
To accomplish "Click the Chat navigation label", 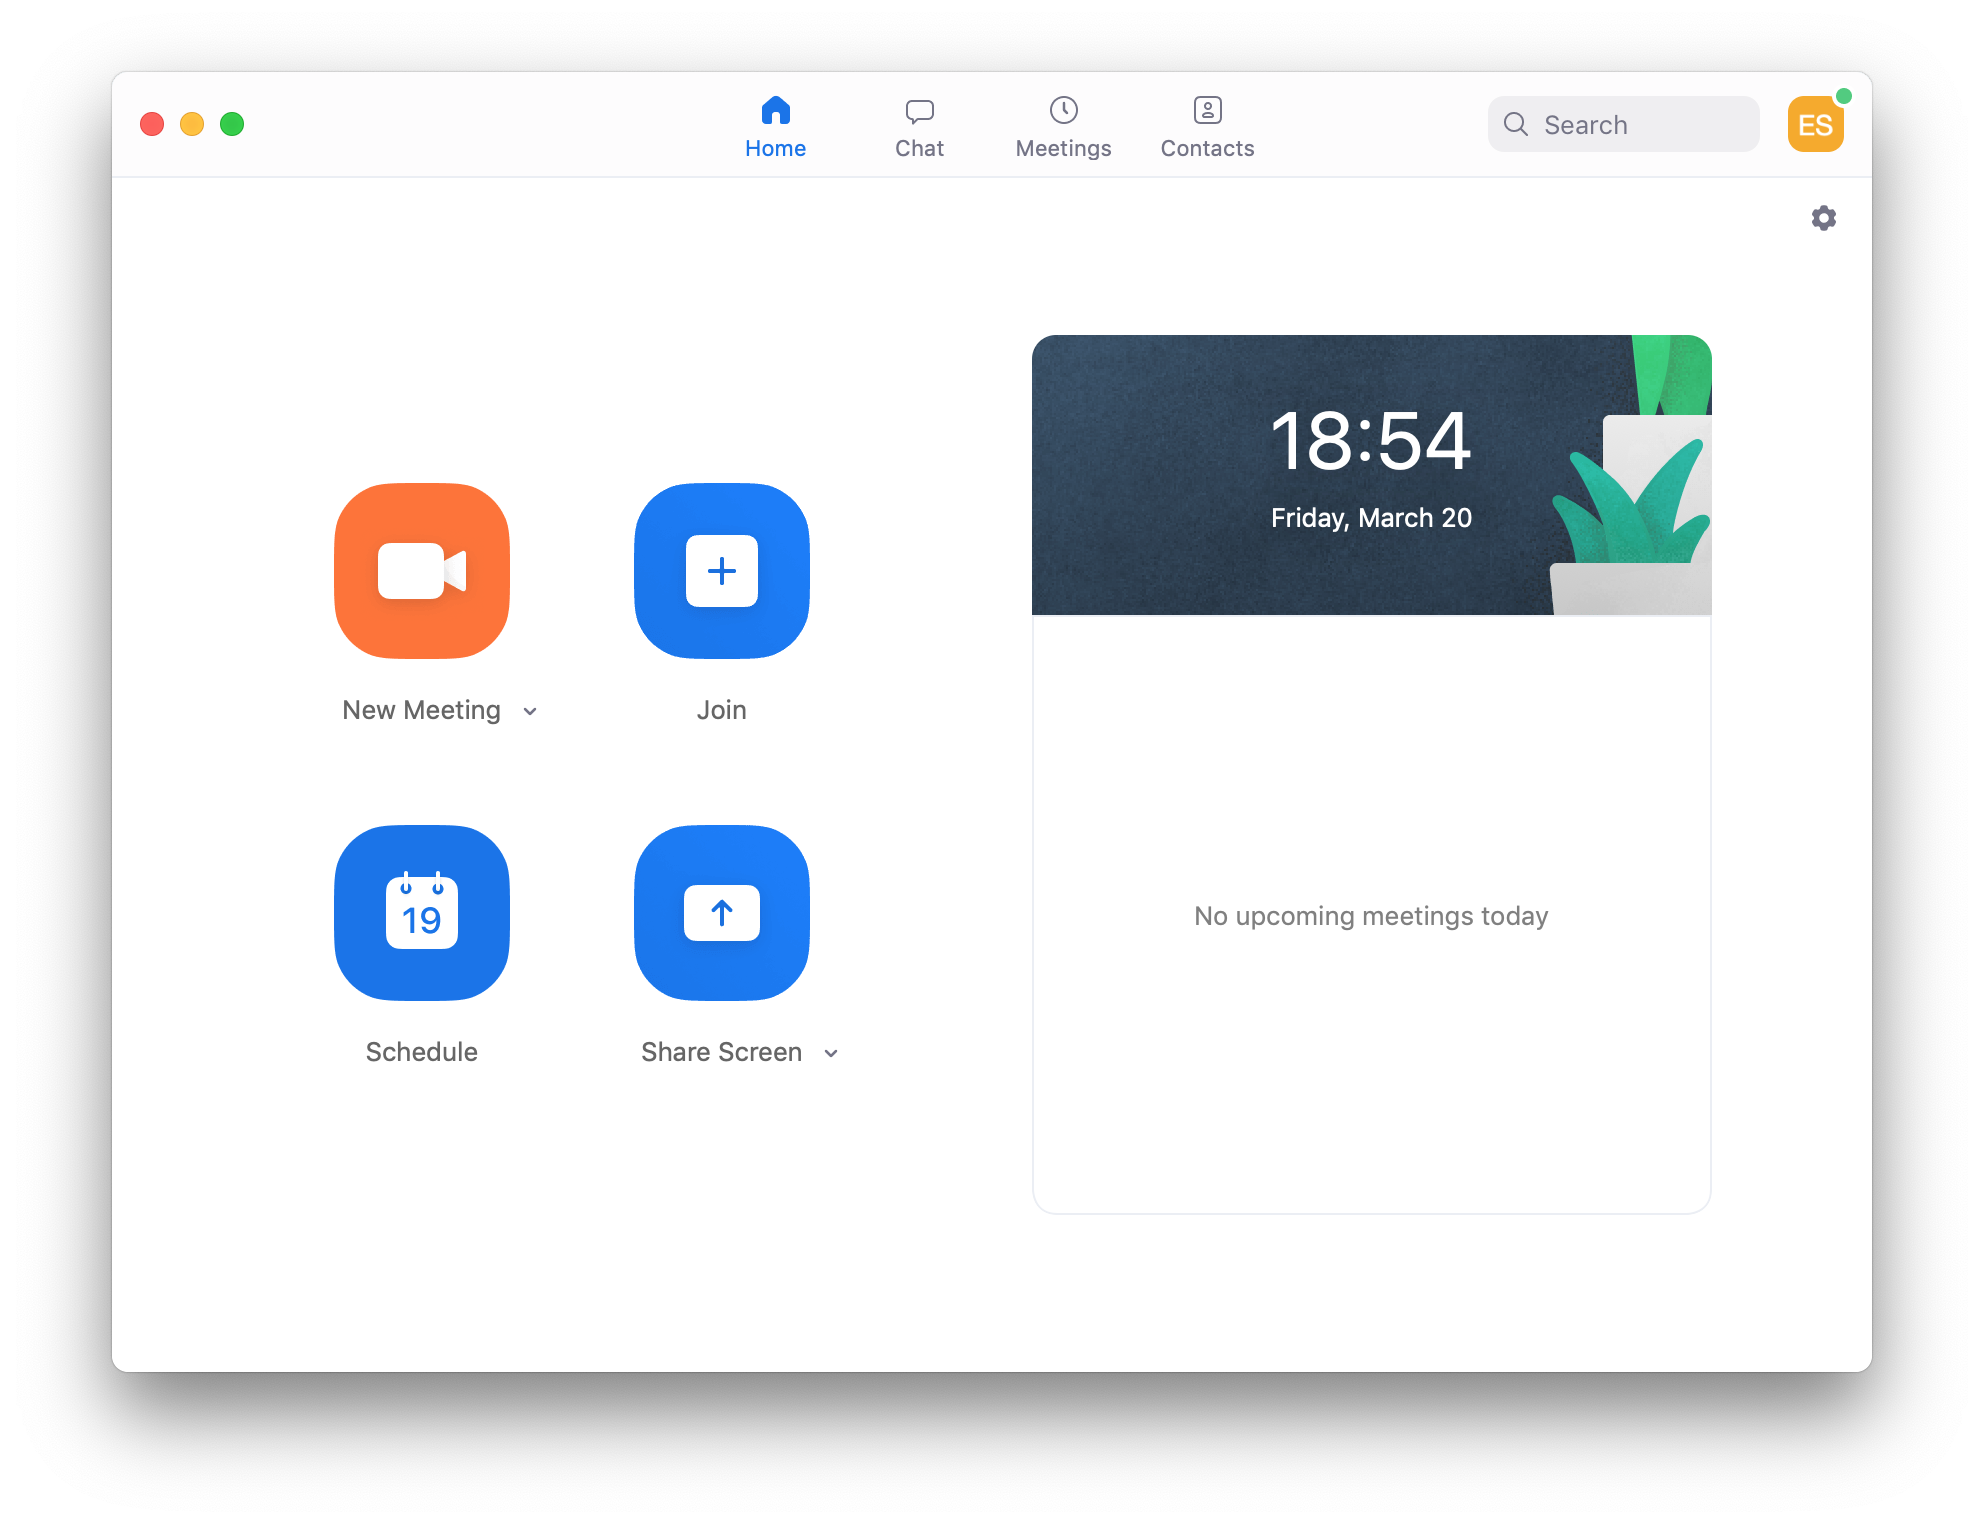I will point(920,146).
